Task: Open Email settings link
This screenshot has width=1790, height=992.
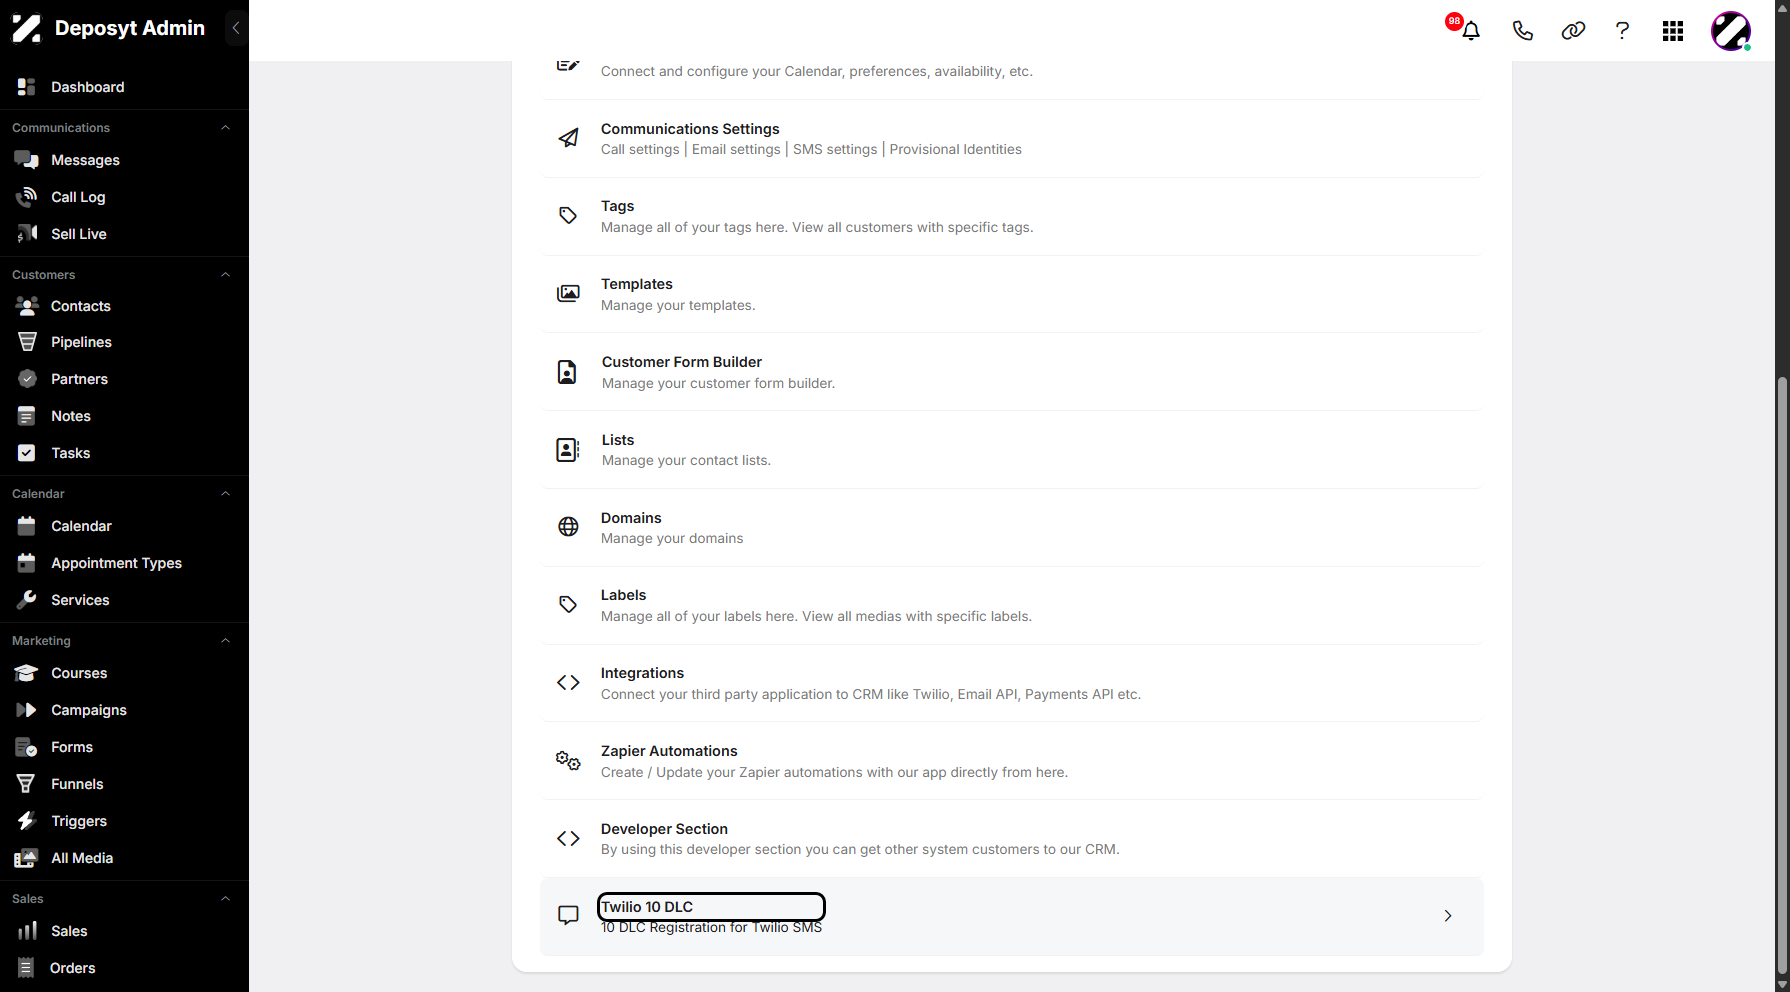Action: point(736,150)
